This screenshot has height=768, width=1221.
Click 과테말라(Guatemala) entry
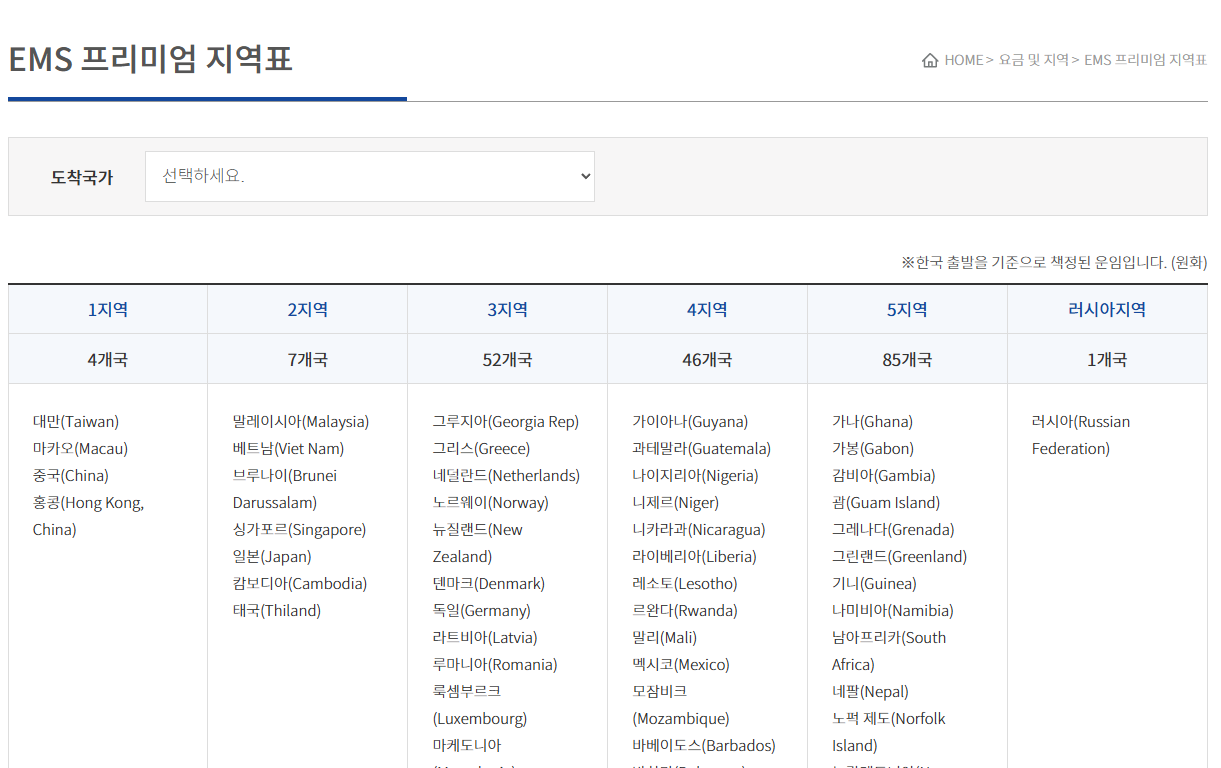point(702,449)
